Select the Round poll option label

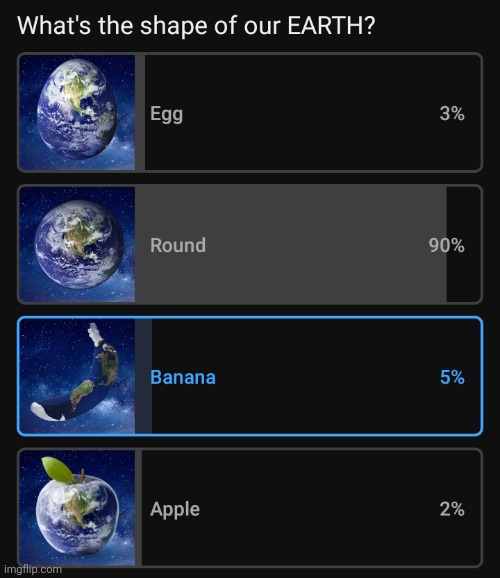(178, 245)
